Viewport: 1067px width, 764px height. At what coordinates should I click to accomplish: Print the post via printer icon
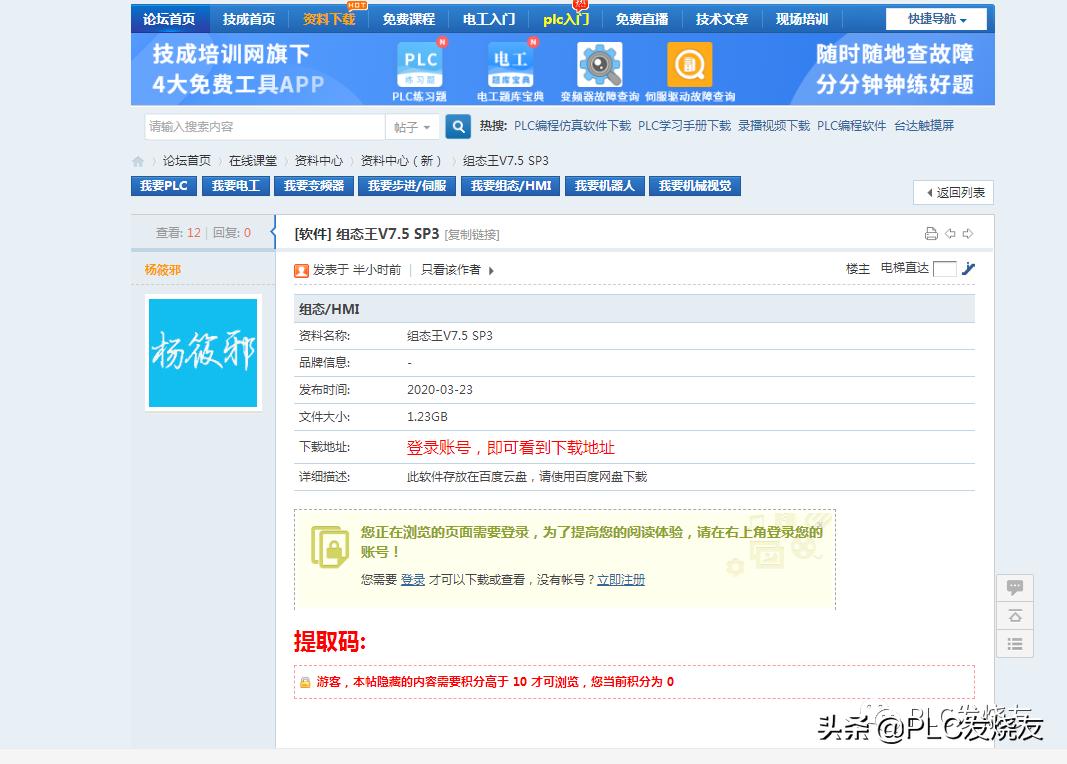[x=933, y=234]
